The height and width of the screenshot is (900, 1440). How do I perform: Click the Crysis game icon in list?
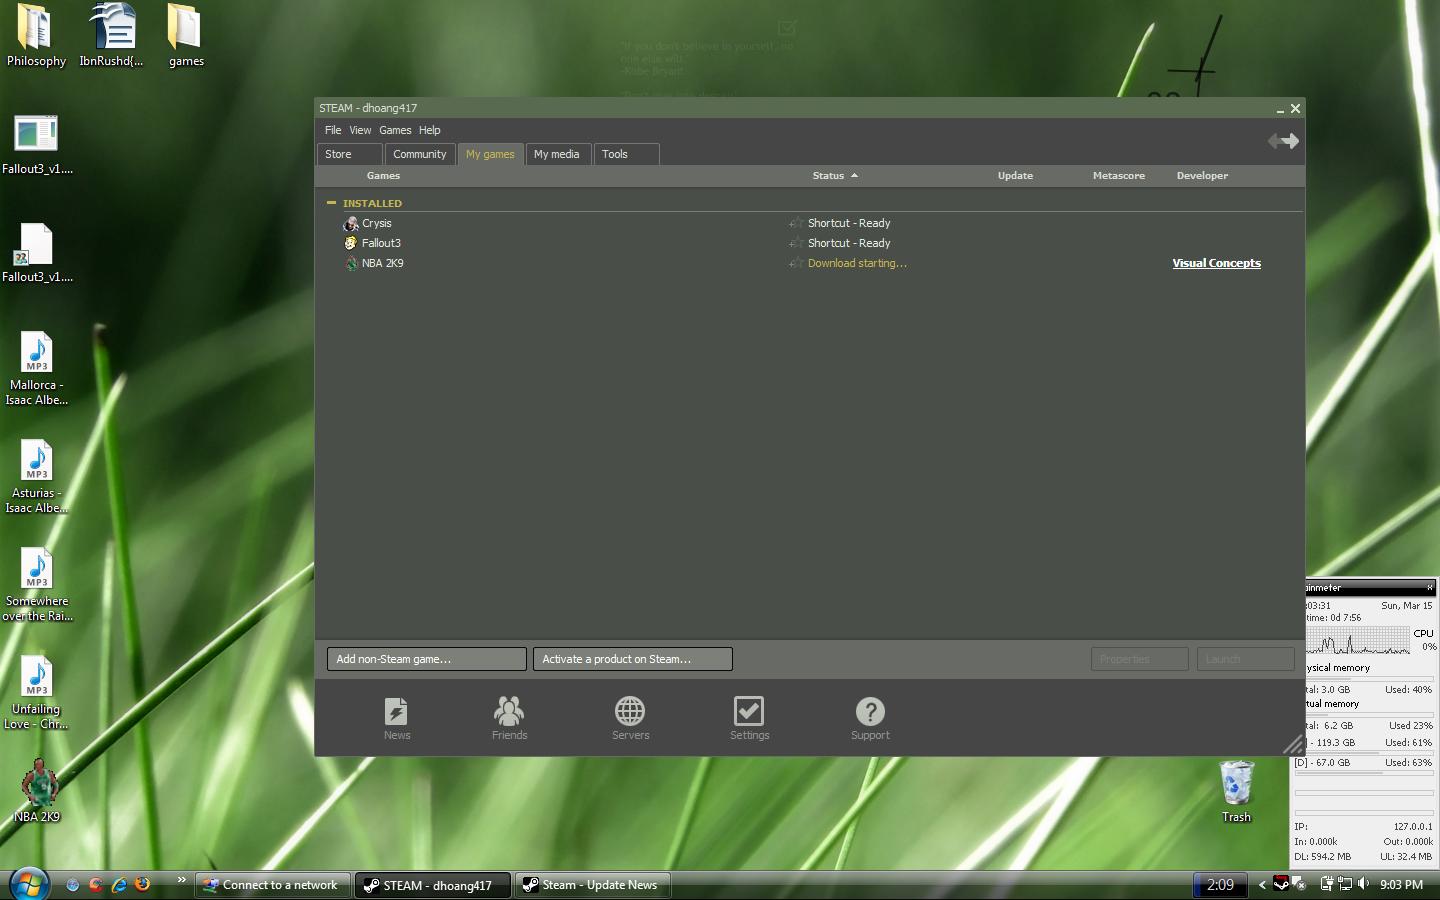[350, 223]
